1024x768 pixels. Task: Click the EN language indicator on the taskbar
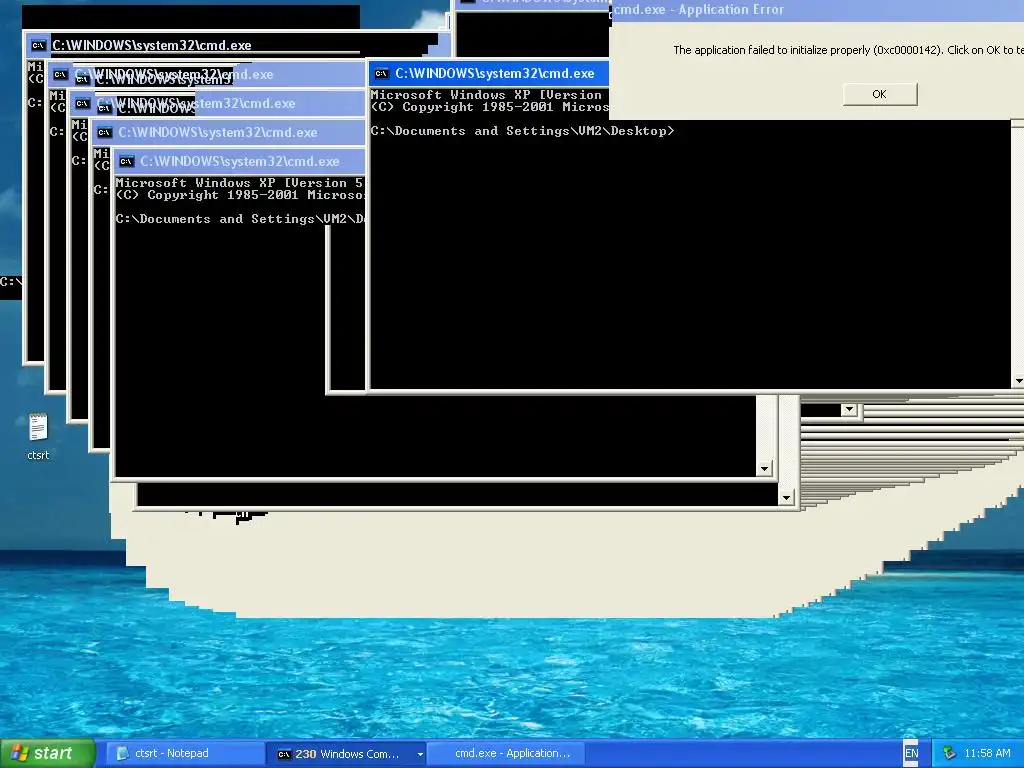[x=912, y=753]
